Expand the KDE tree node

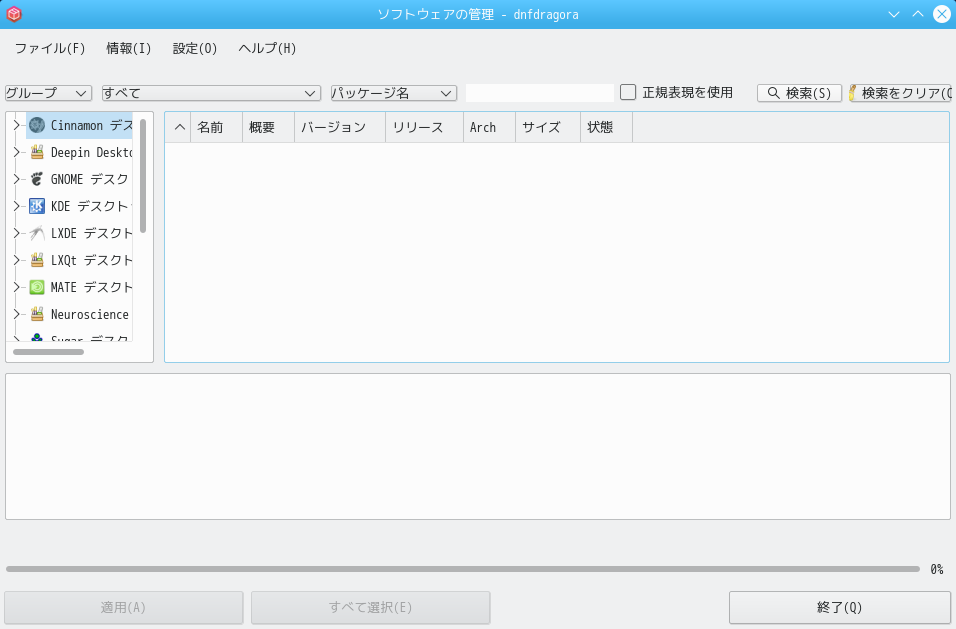tap(17, 206)
